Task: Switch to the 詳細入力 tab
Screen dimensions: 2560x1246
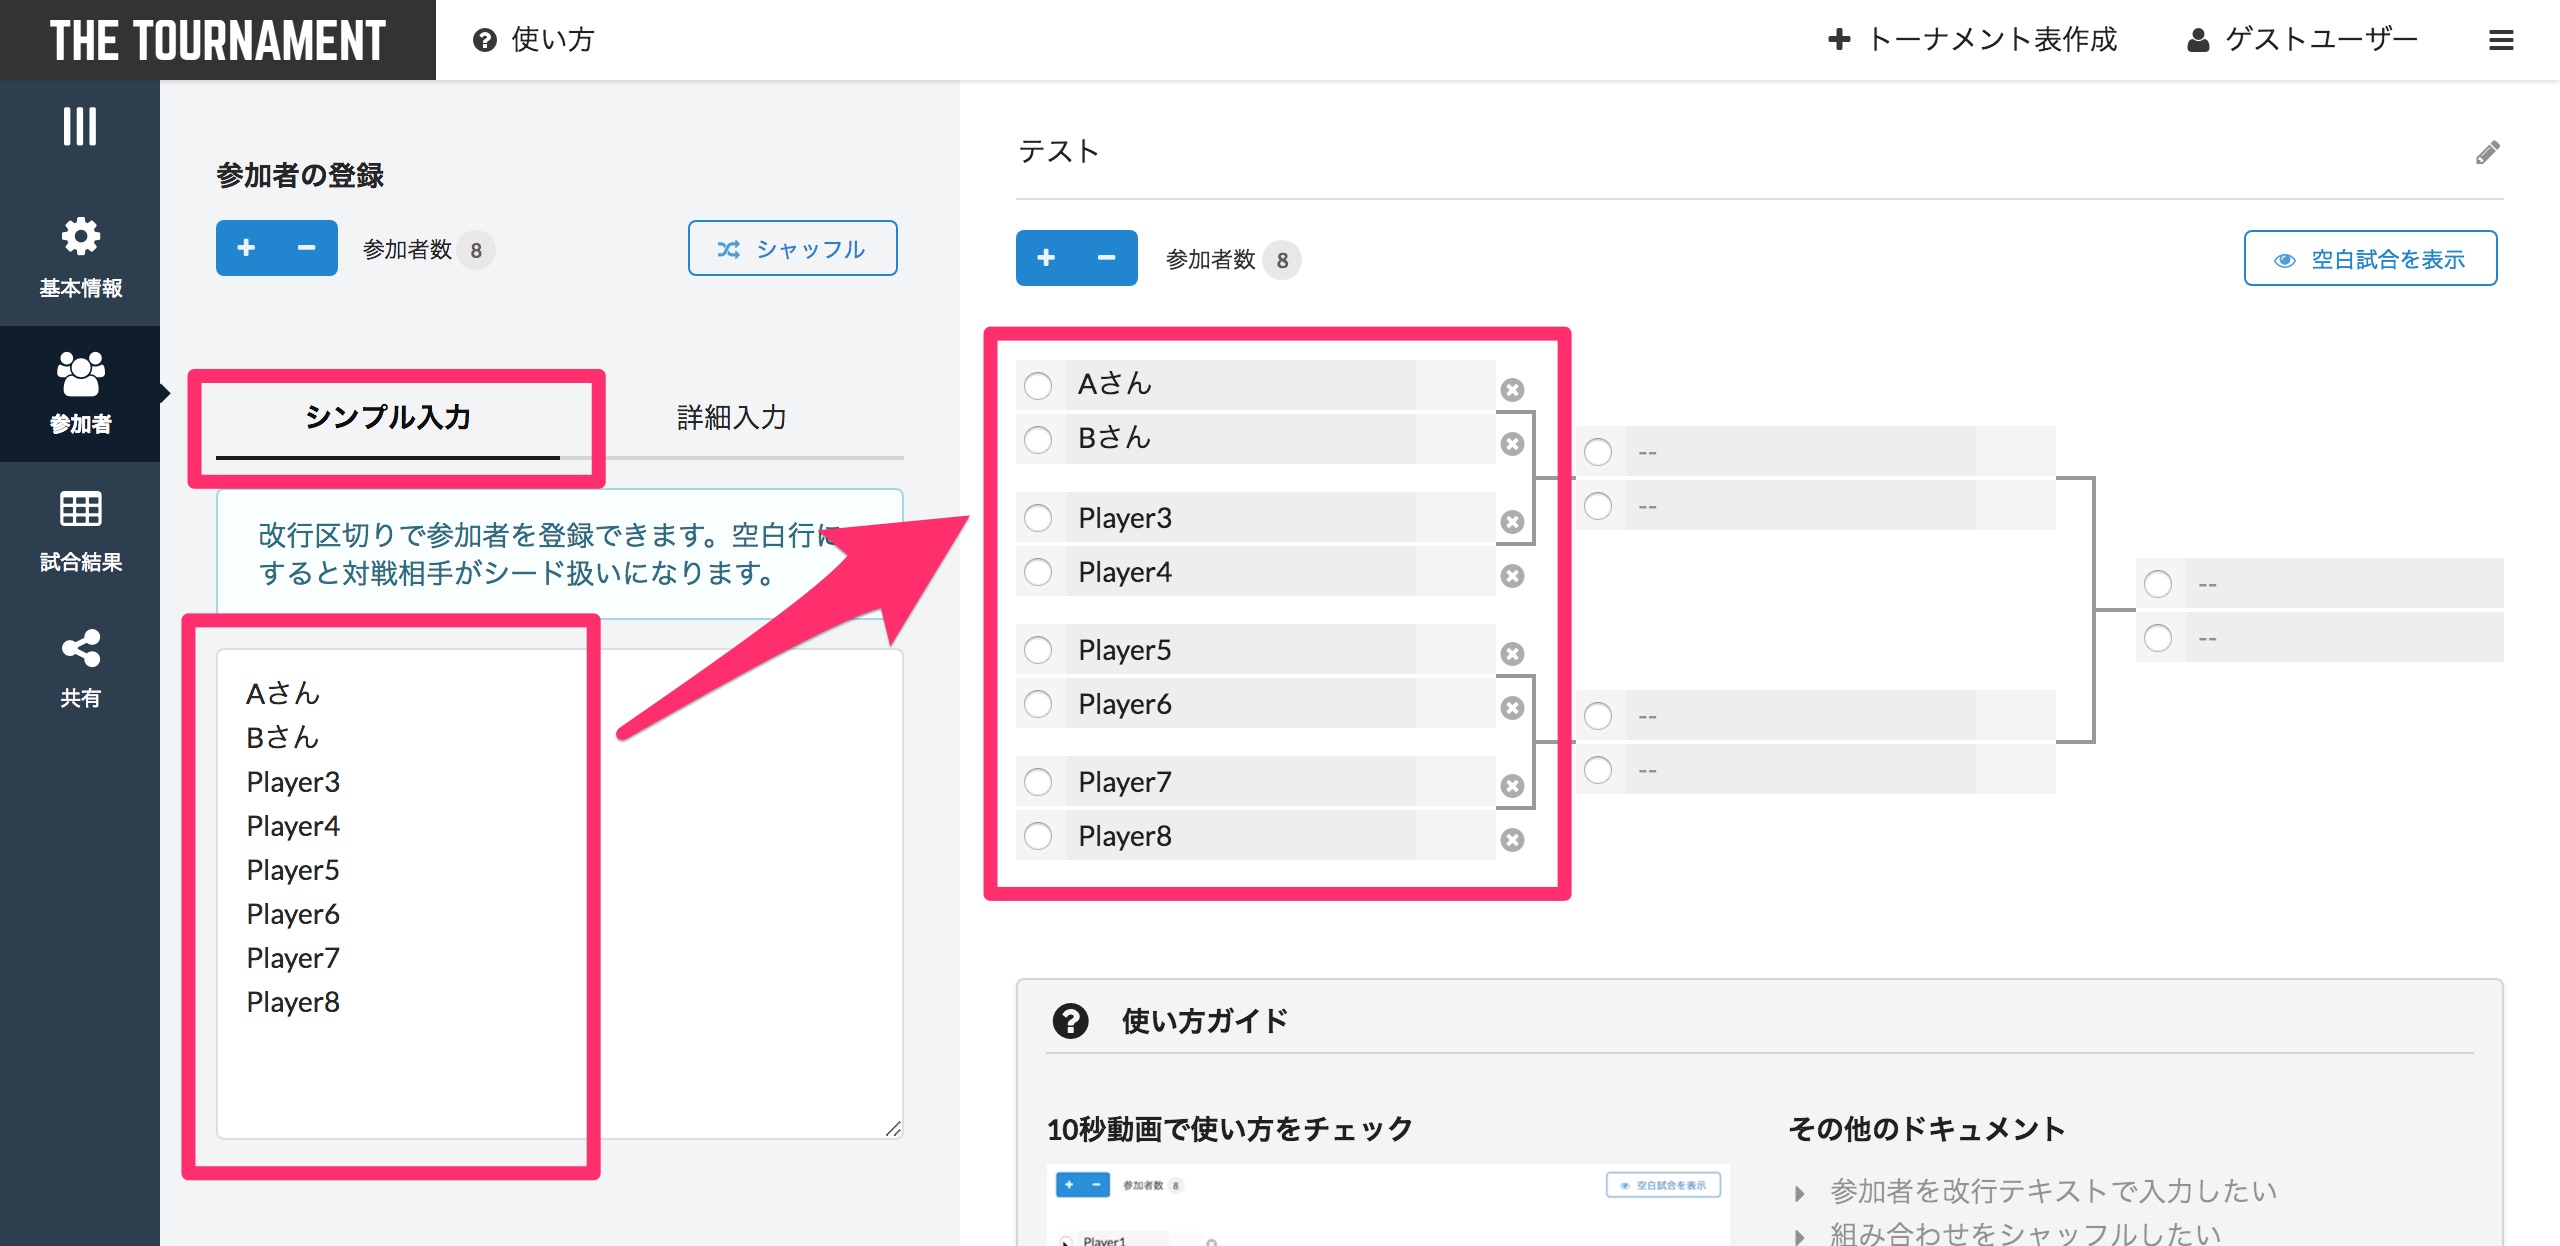Action: pos(731,417)
